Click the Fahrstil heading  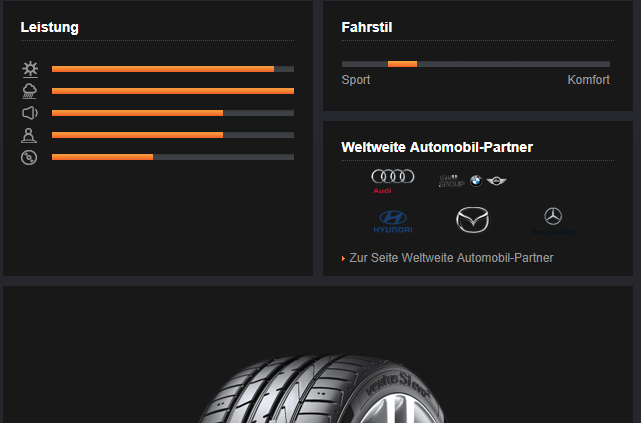click(367, 27)
